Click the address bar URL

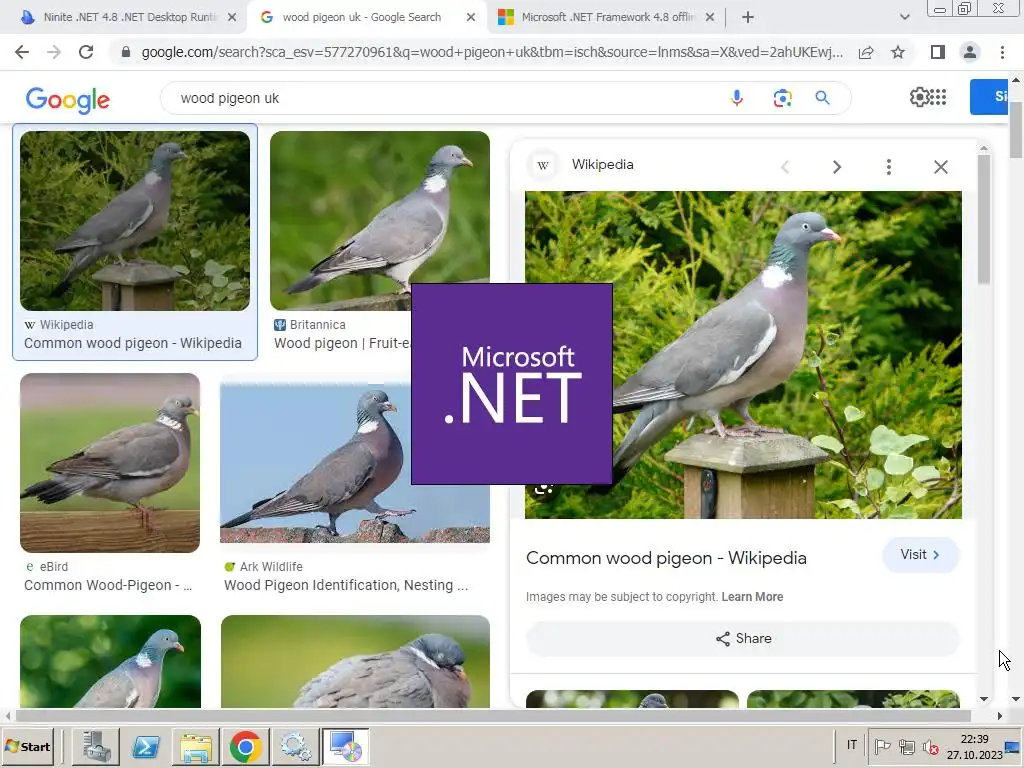pyautogui.click(x=491, y=52)
